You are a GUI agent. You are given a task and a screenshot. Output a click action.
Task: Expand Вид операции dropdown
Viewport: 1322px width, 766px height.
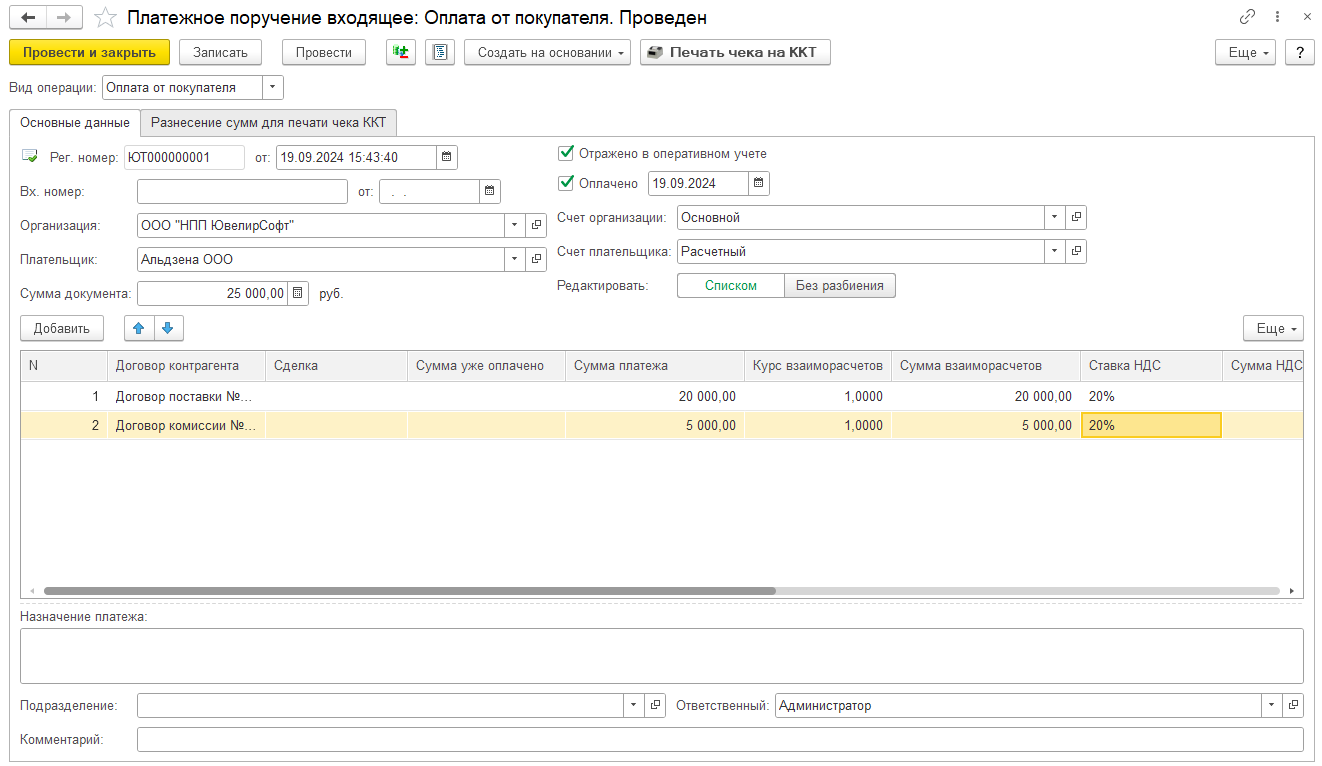(x=273, y=88)
